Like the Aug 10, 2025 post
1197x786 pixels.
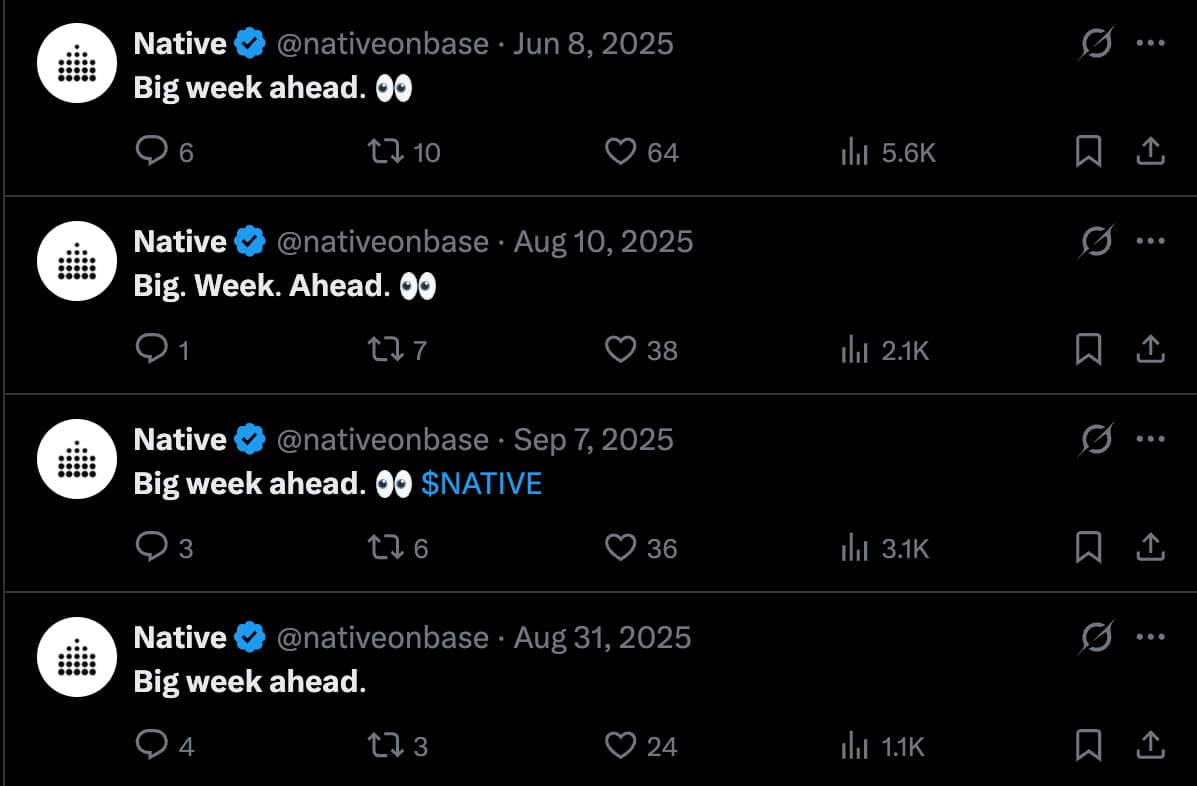pos(621,350)
